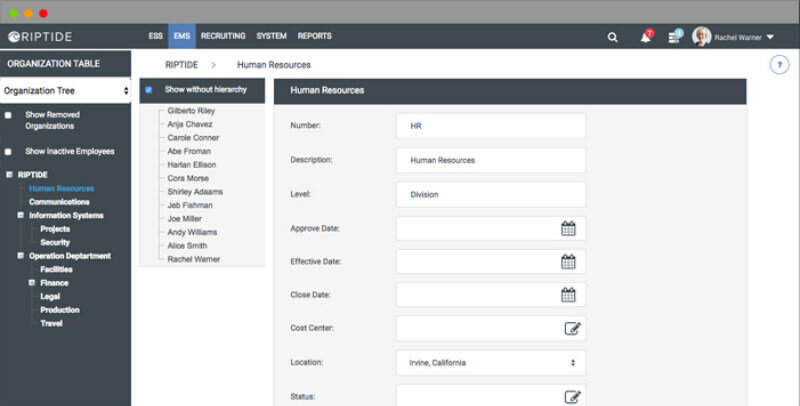Screen dimensions: 800x406
Task: Uncheck Show without hierarchy checkbox
Action: click(149, 90)
